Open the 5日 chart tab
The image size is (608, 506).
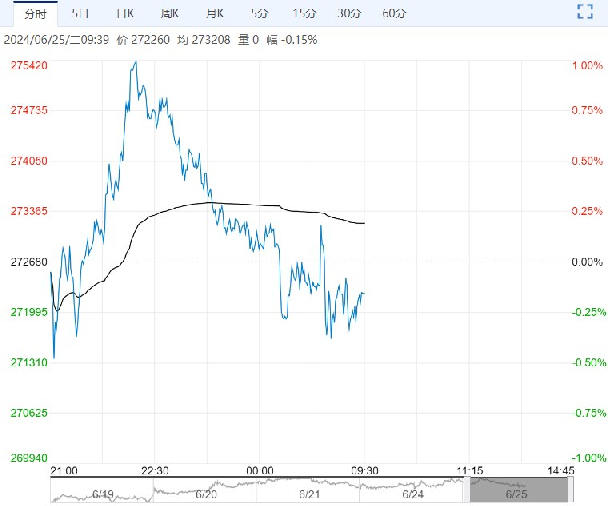click(81, 13)
